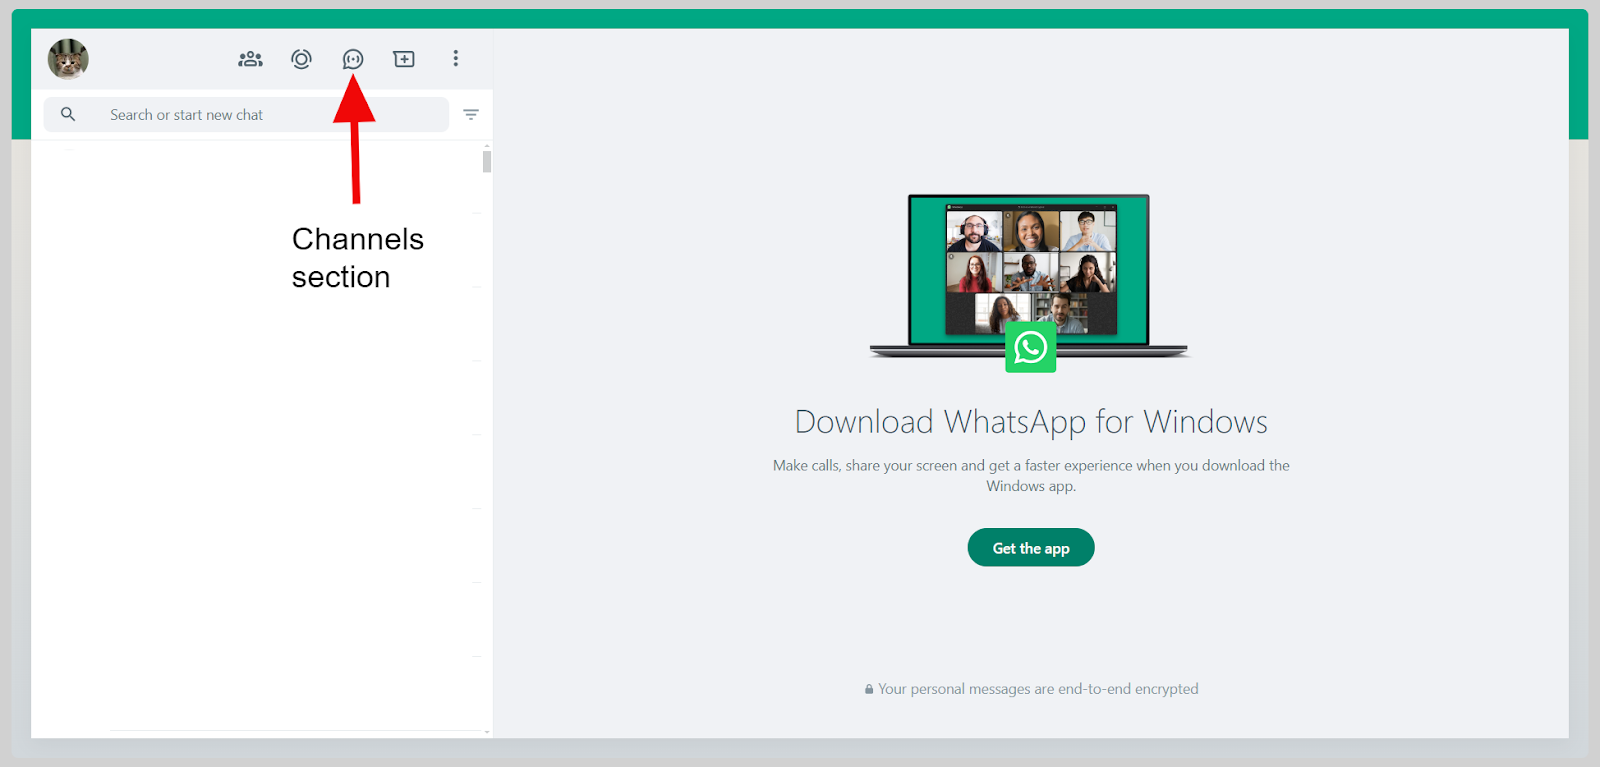Open the three-dot menu
This screenshot has height=767, width=1600.
(x=456, y=59)
